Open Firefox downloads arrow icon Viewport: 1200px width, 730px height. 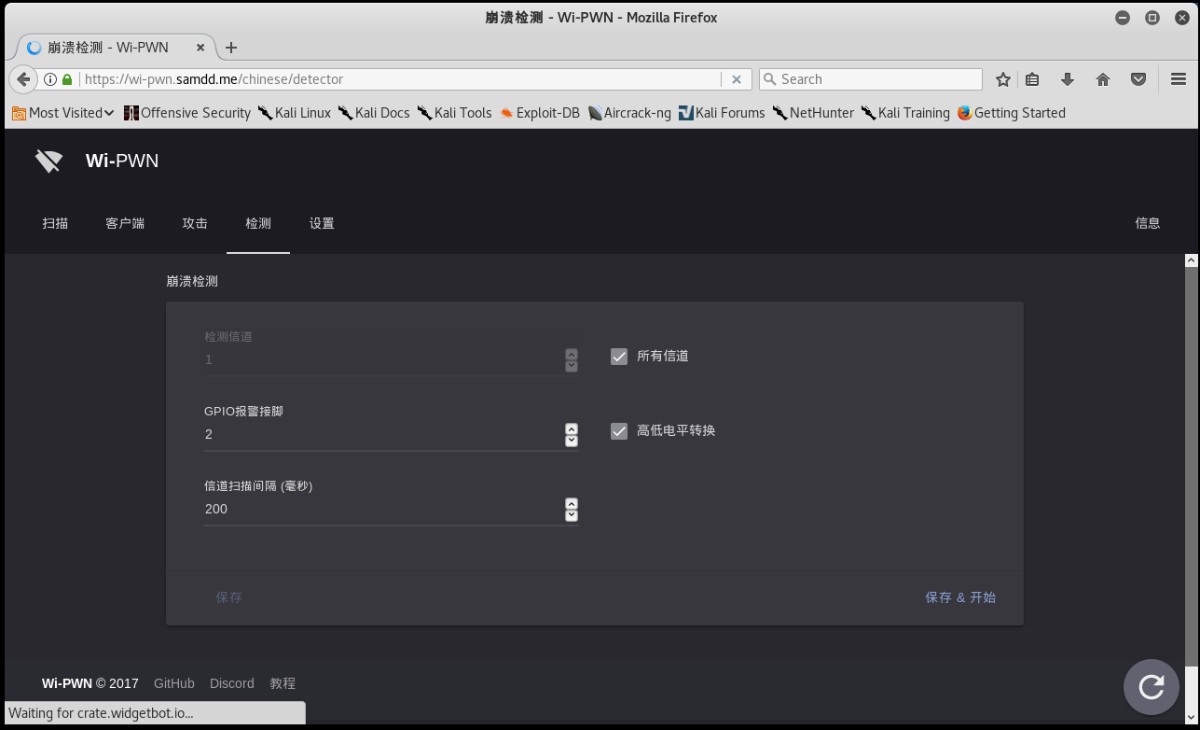click(x=1067, y=79)
